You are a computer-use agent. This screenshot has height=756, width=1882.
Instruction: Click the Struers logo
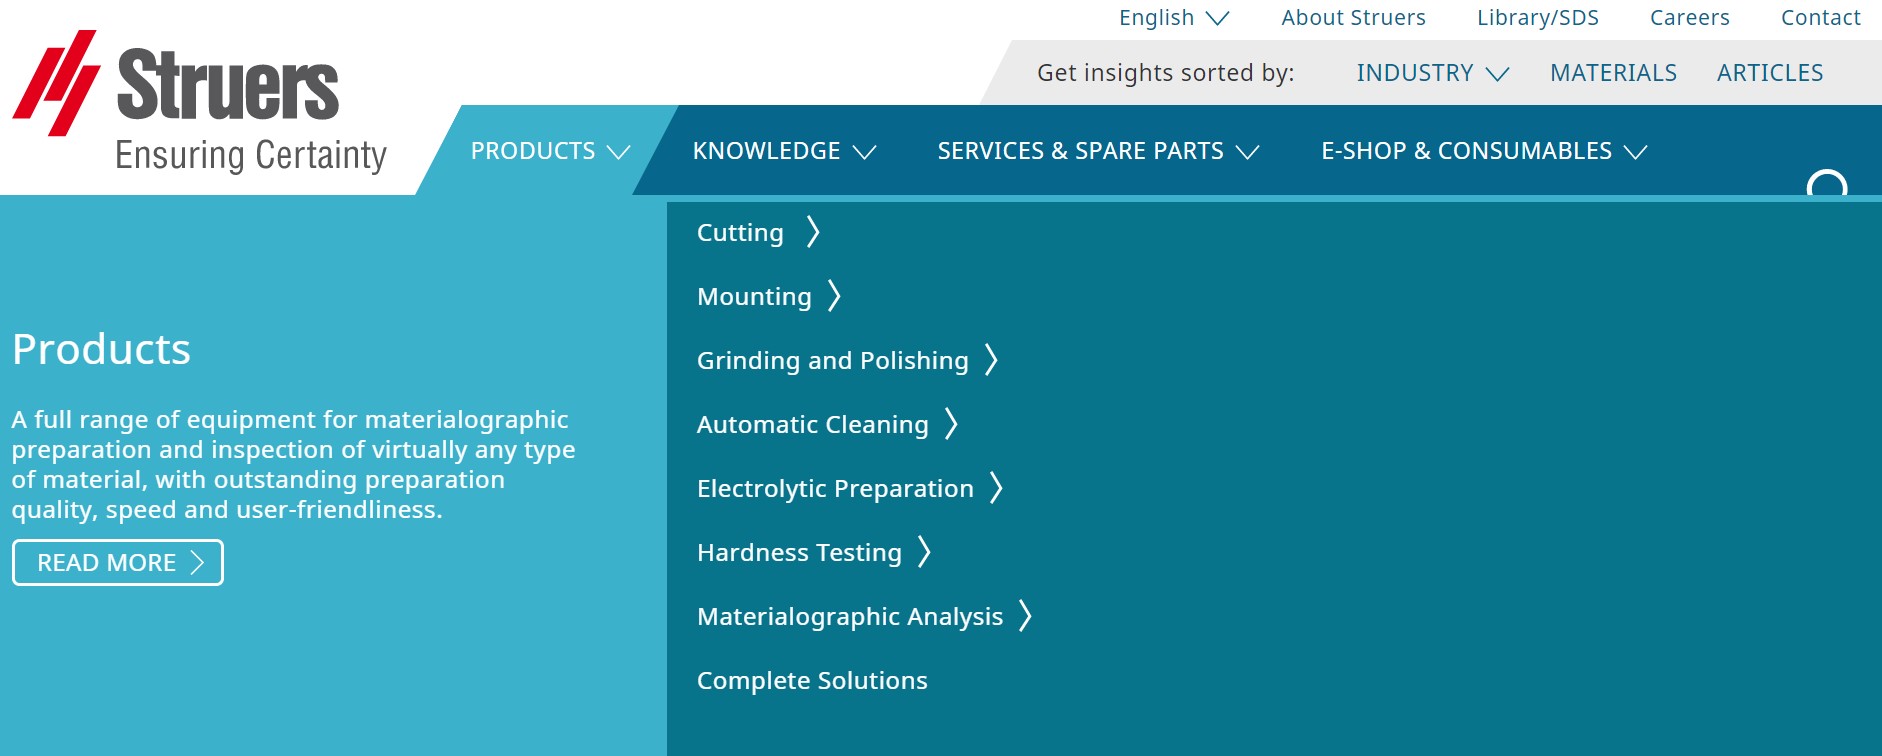click(200, 102)
